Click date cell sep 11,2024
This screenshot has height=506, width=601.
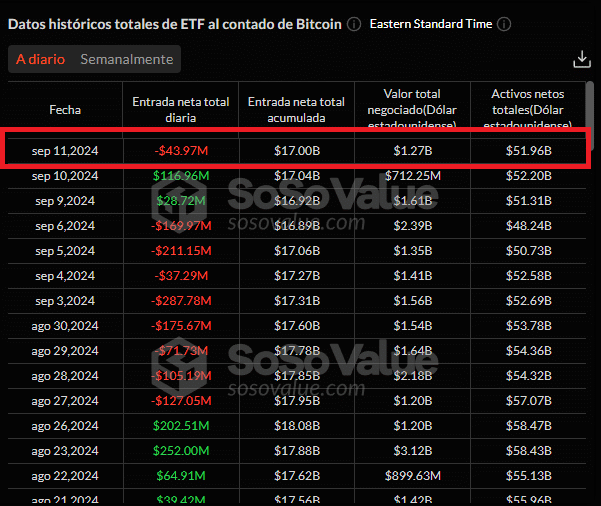click(x=65, y=151)
